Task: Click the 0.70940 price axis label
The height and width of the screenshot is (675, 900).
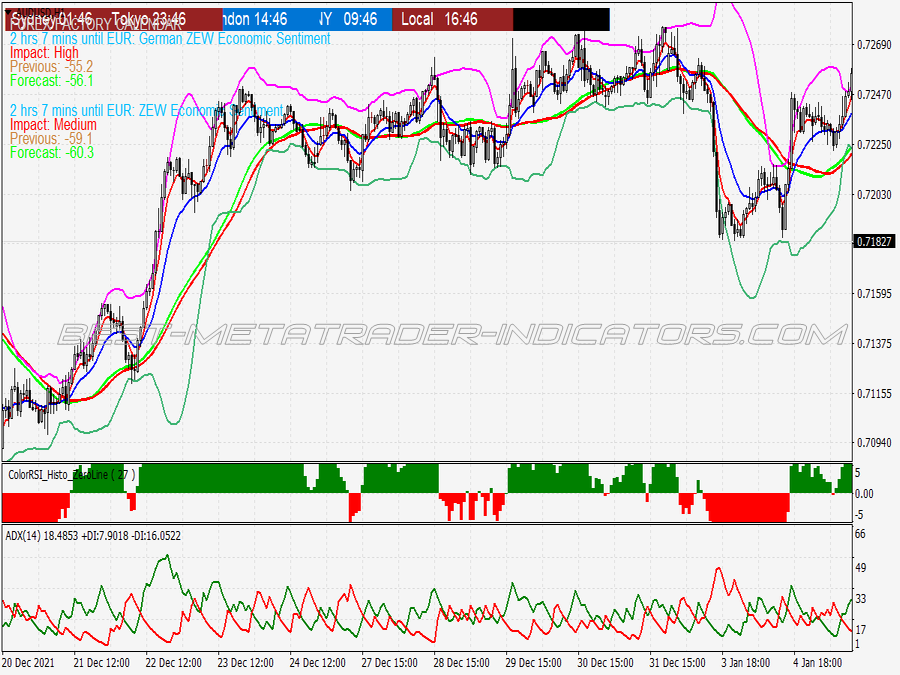Action: pos(874,443)
